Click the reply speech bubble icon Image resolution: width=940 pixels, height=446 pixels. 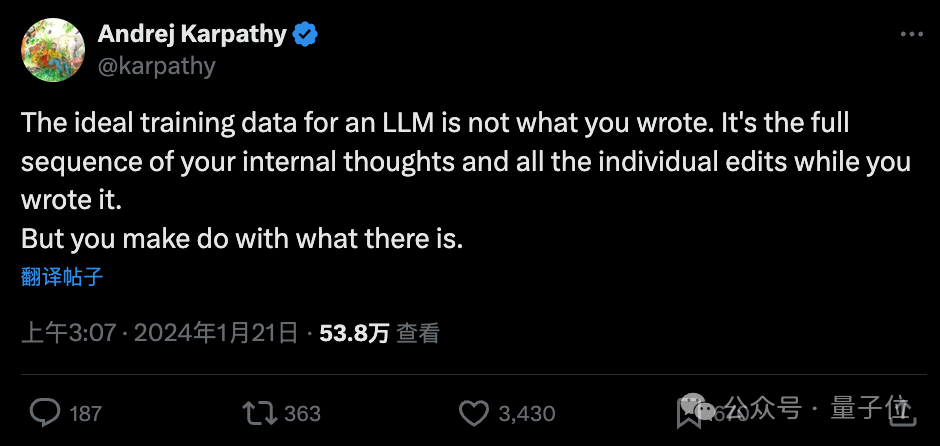[x=46, y=412]
